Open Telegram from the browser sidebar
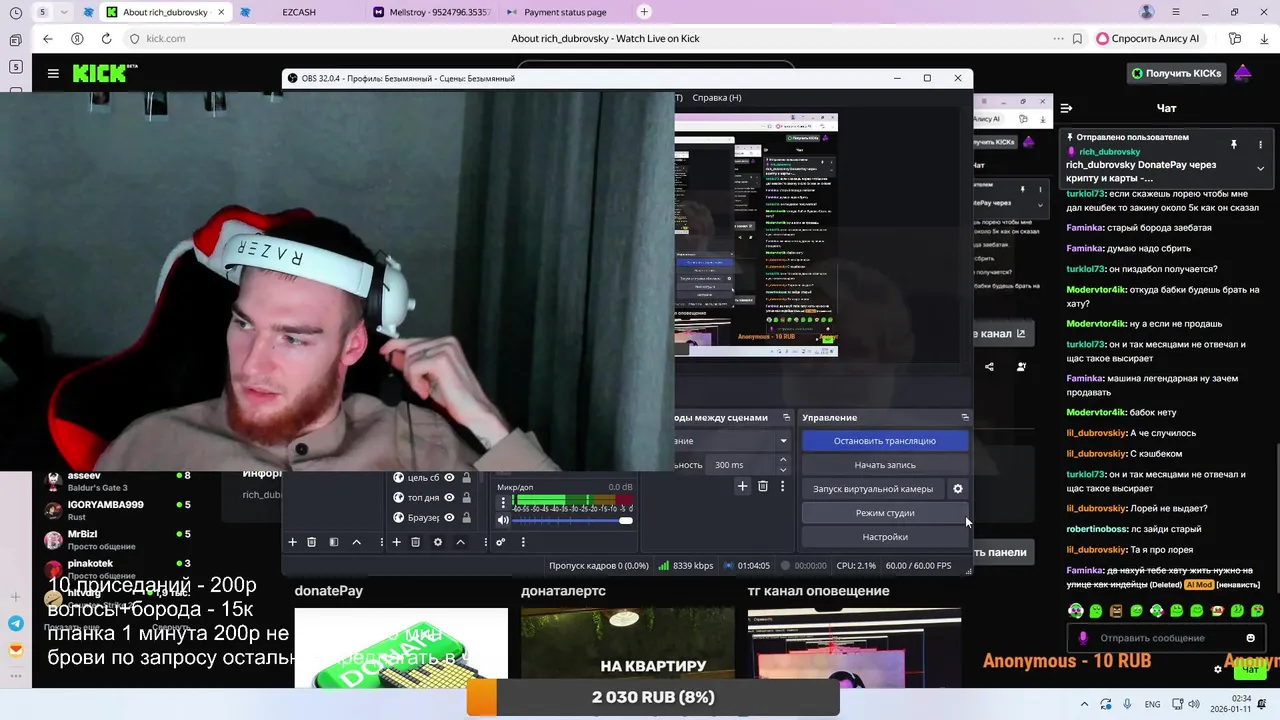This screenshot has width=1280, height=720. coord(15,623)
